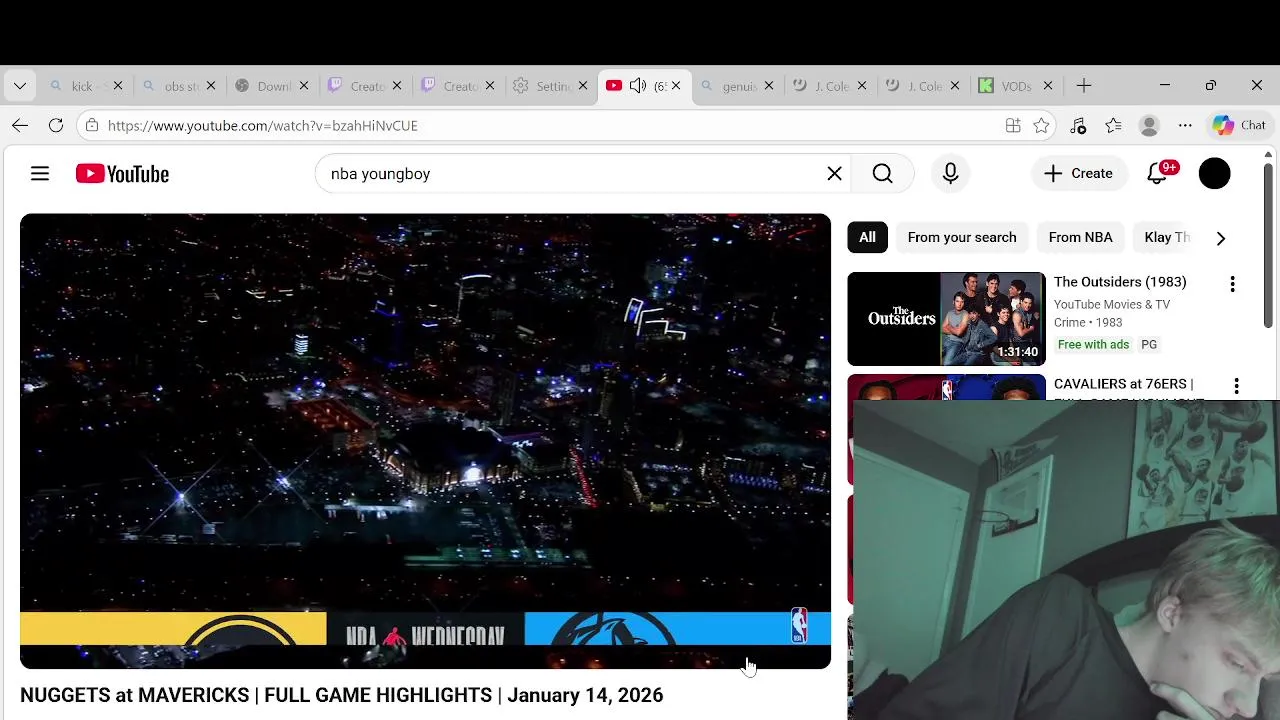
Task: Open the browser profile icon
Action: pos(1149,125)
